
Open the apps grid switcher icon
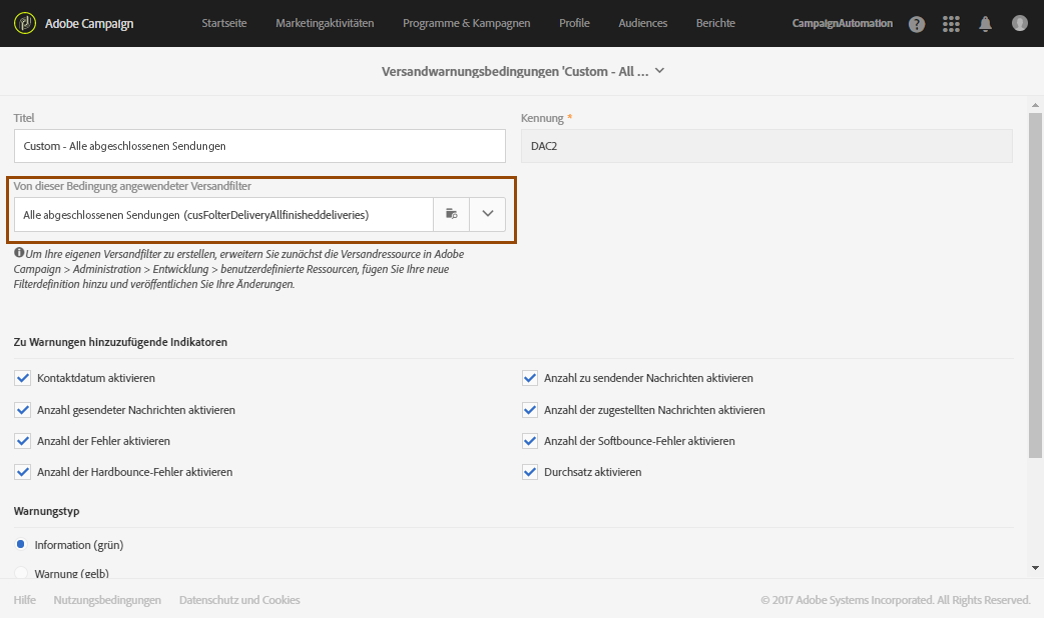click(950, 24)
